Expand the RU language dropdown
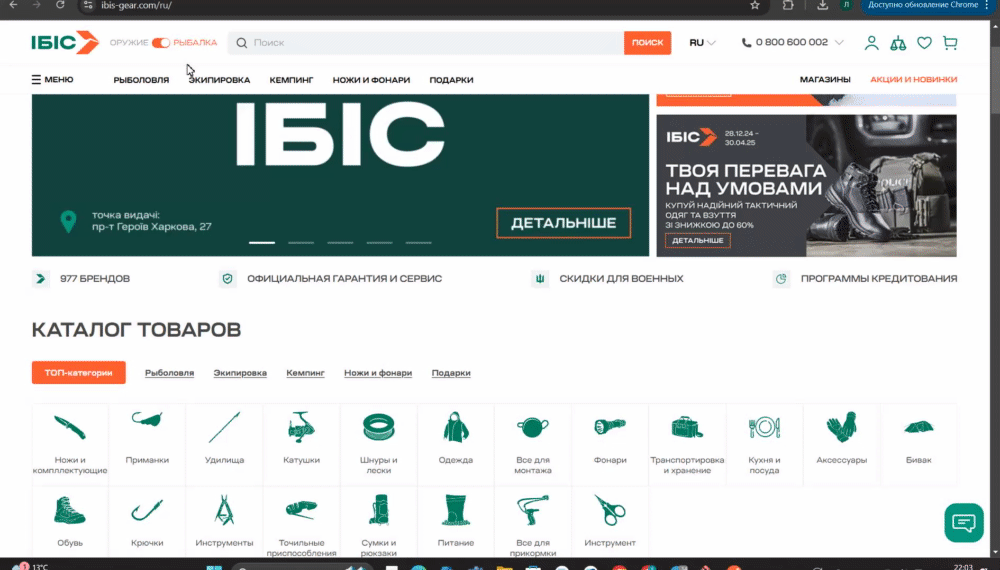1000x570 pixels. click(x=702, y=43)
